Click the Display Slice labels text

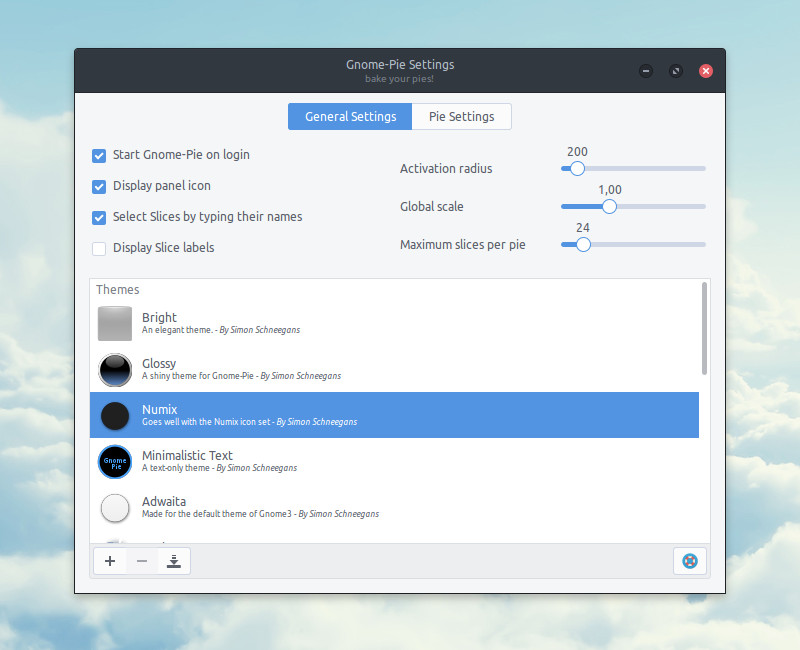pos(163,247)
